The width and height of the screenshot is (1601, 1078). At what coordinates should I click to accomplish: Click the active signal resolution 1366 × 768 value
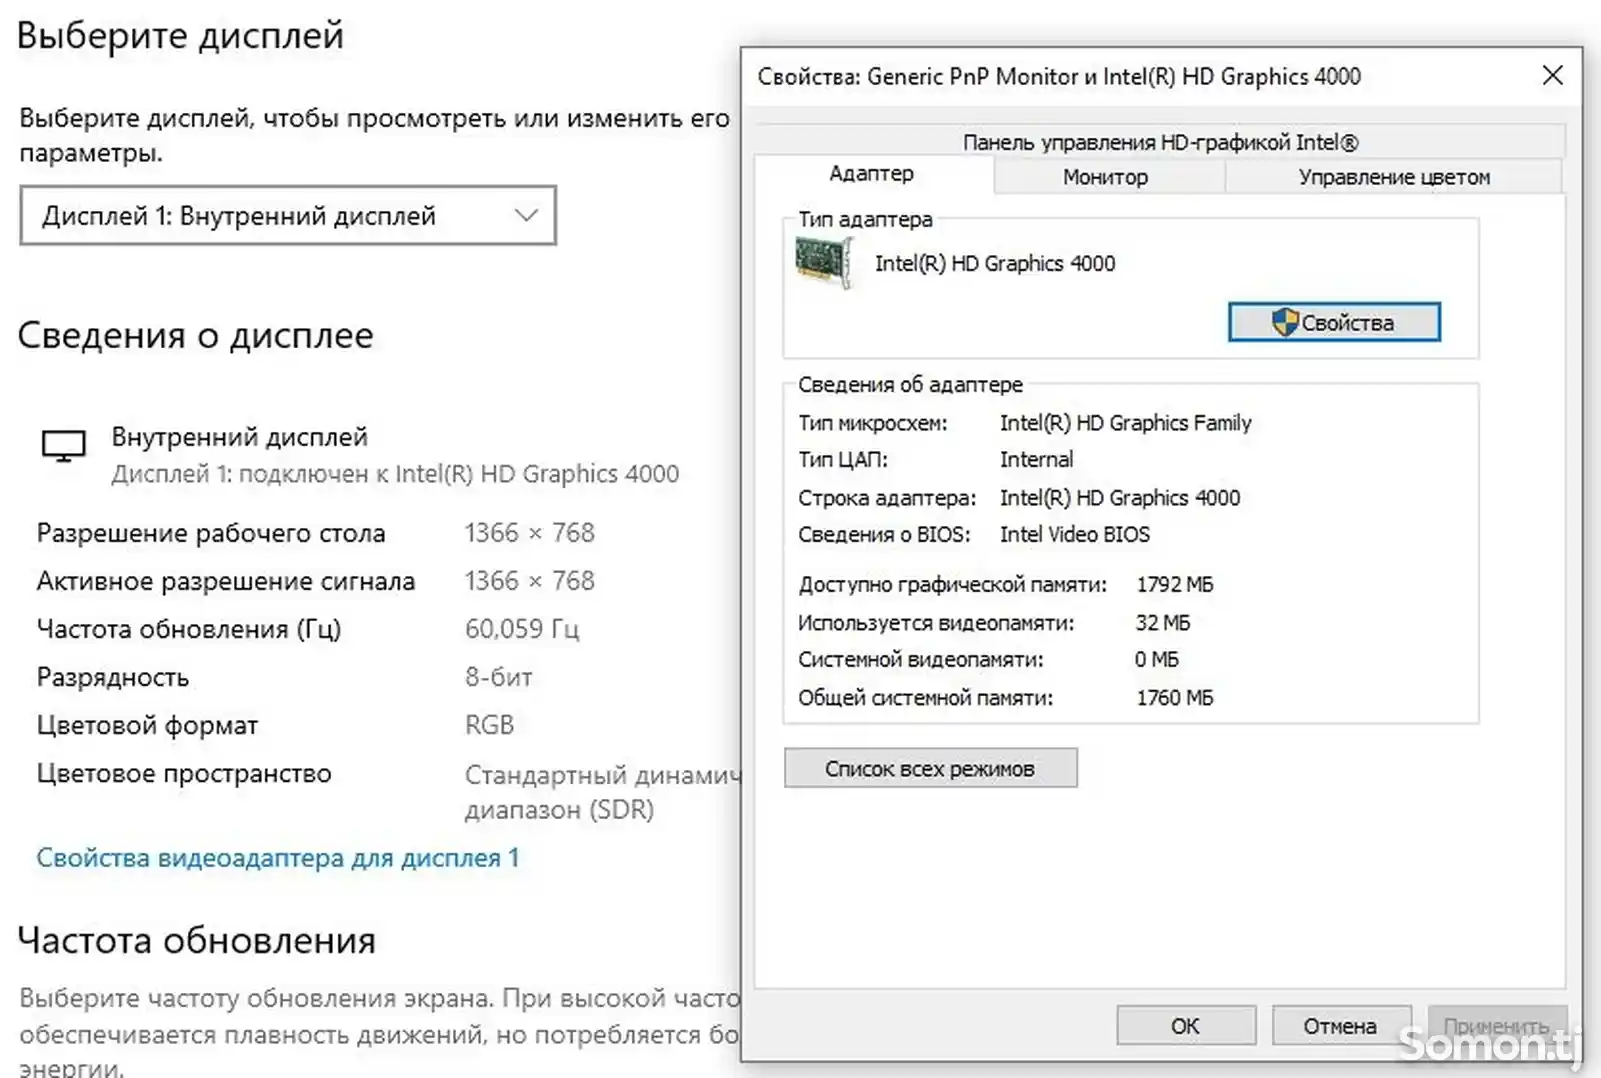click(529, 581)
